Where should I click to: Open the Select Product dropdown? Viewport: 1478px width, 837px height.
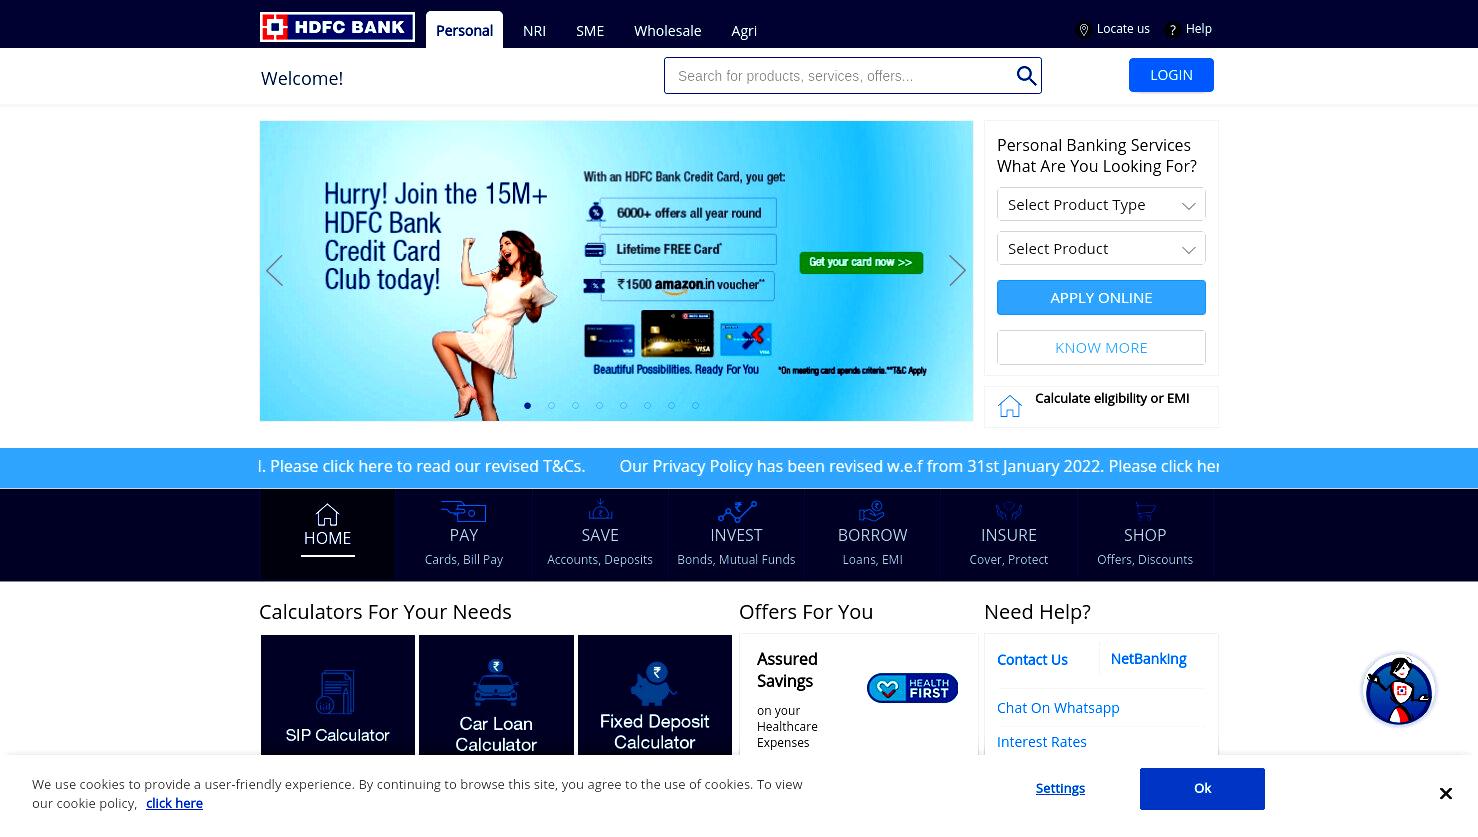click(1101, 249)
